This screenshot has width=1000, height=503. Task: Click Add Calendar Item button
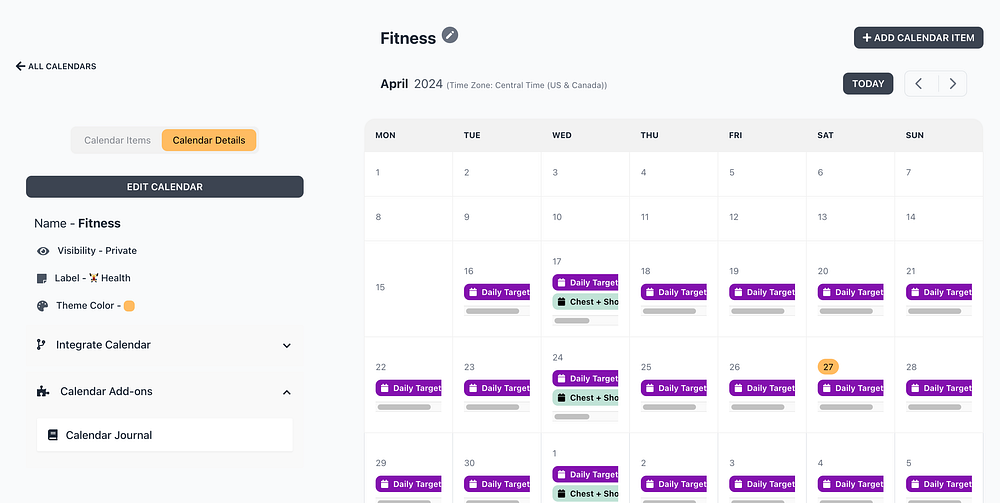pos(918,38)
